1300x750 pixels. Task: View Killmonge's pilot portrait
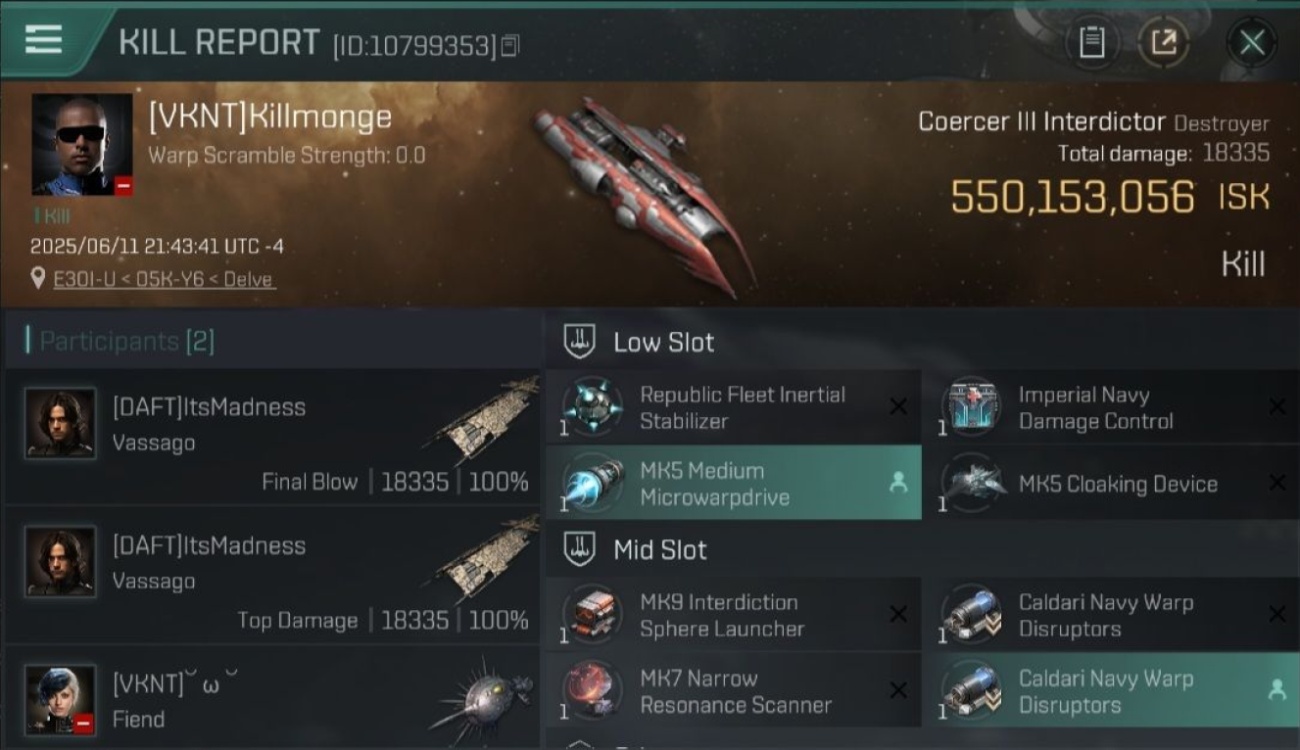click(x=82, y=144)
